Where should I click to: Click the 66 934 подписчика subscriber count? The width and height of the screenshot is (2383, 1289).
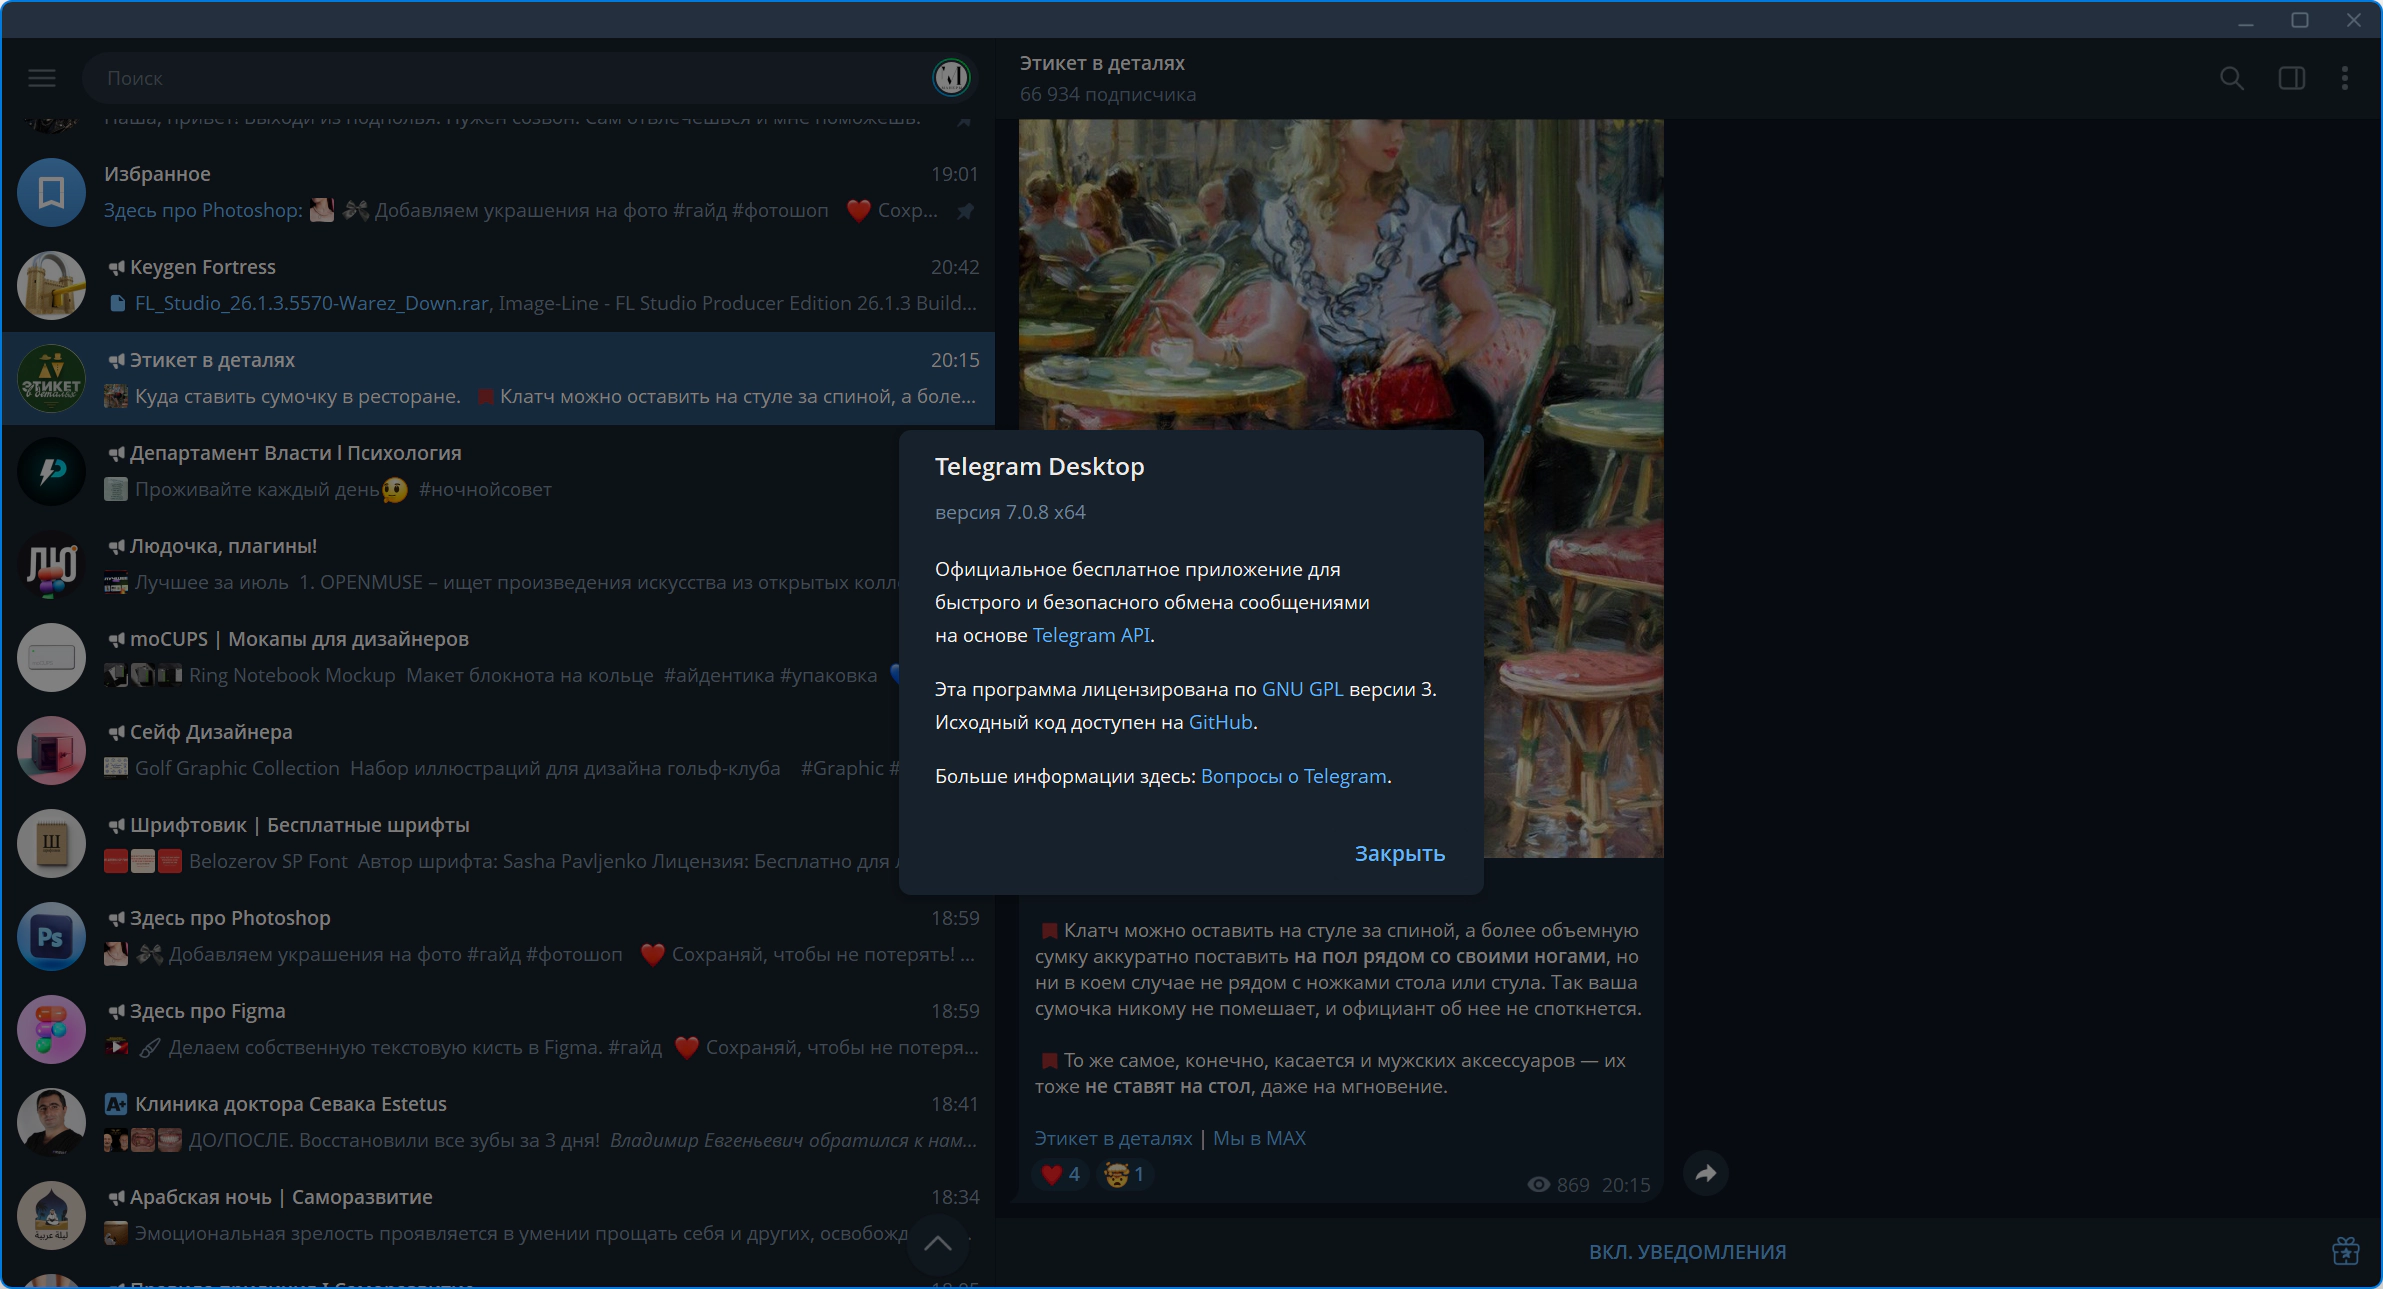tap(1108, 94)
